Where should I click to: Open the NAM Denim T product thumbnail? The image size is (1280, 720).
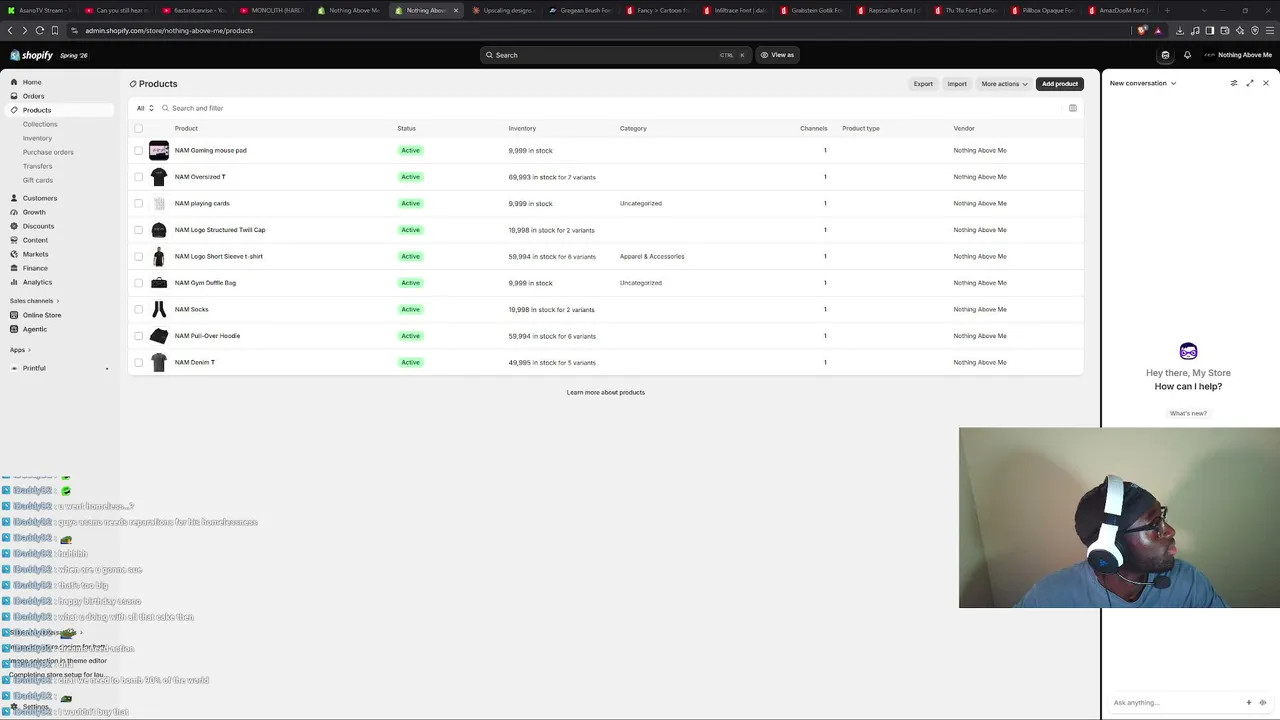(x=159, y=362)
